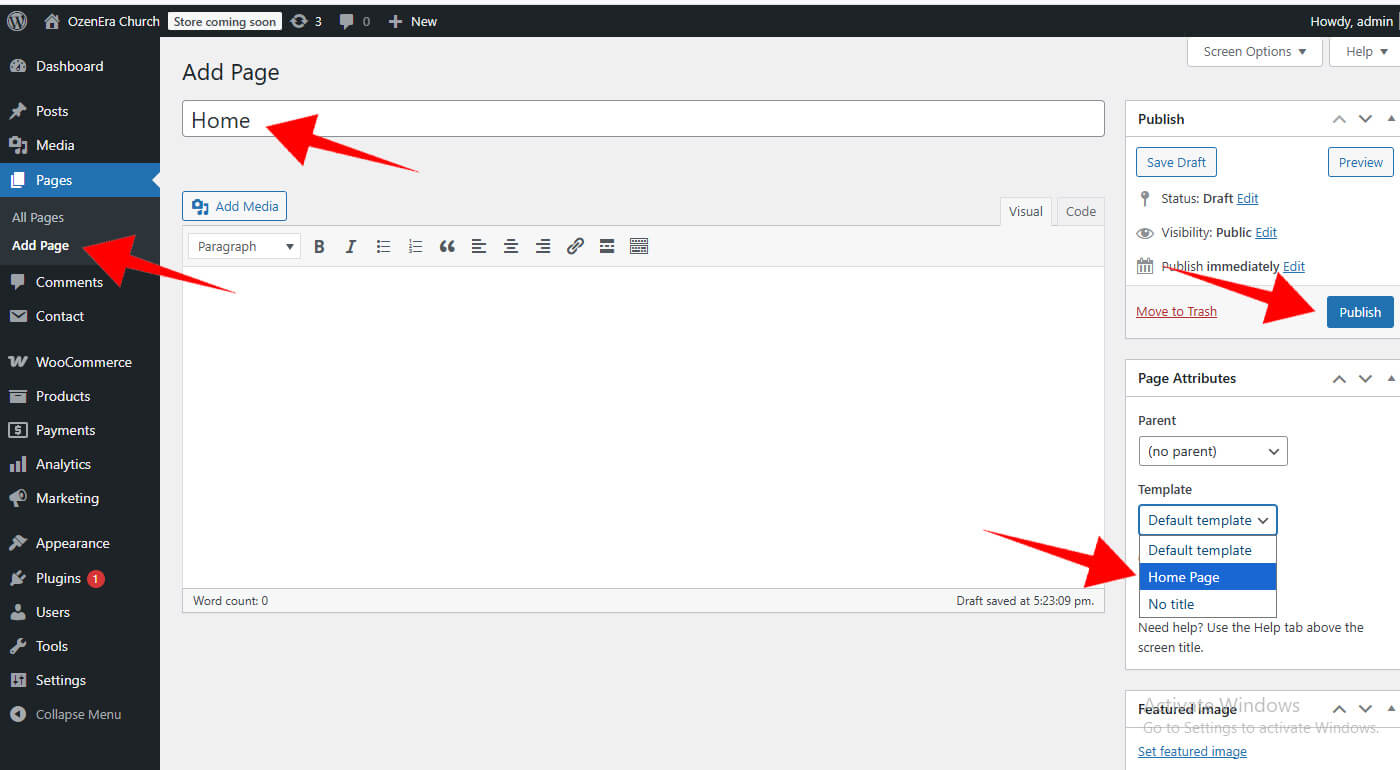Center align the text

click(511, 246)
